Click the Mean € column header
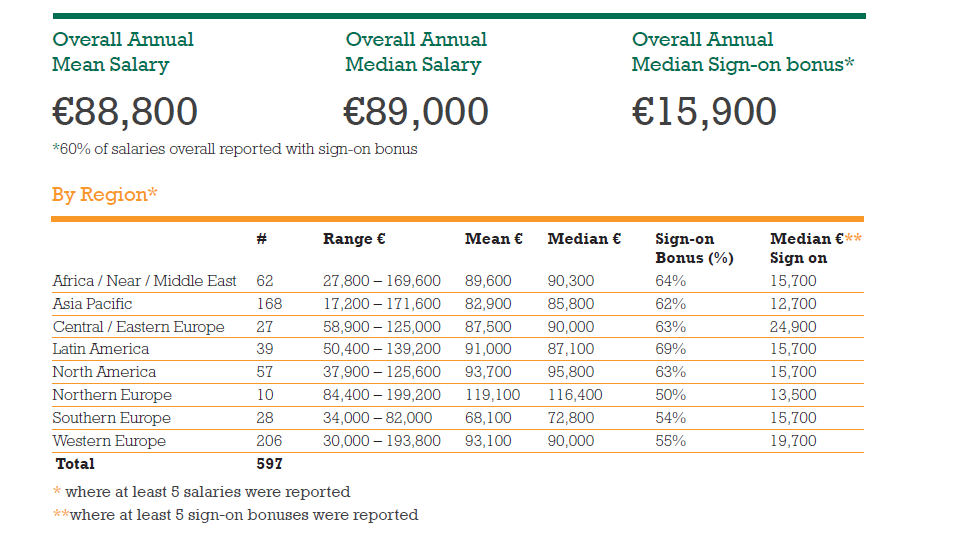Image resolution: width=961 pixels, height=537 pixels. pyautogui.click(x=494, y=239)
